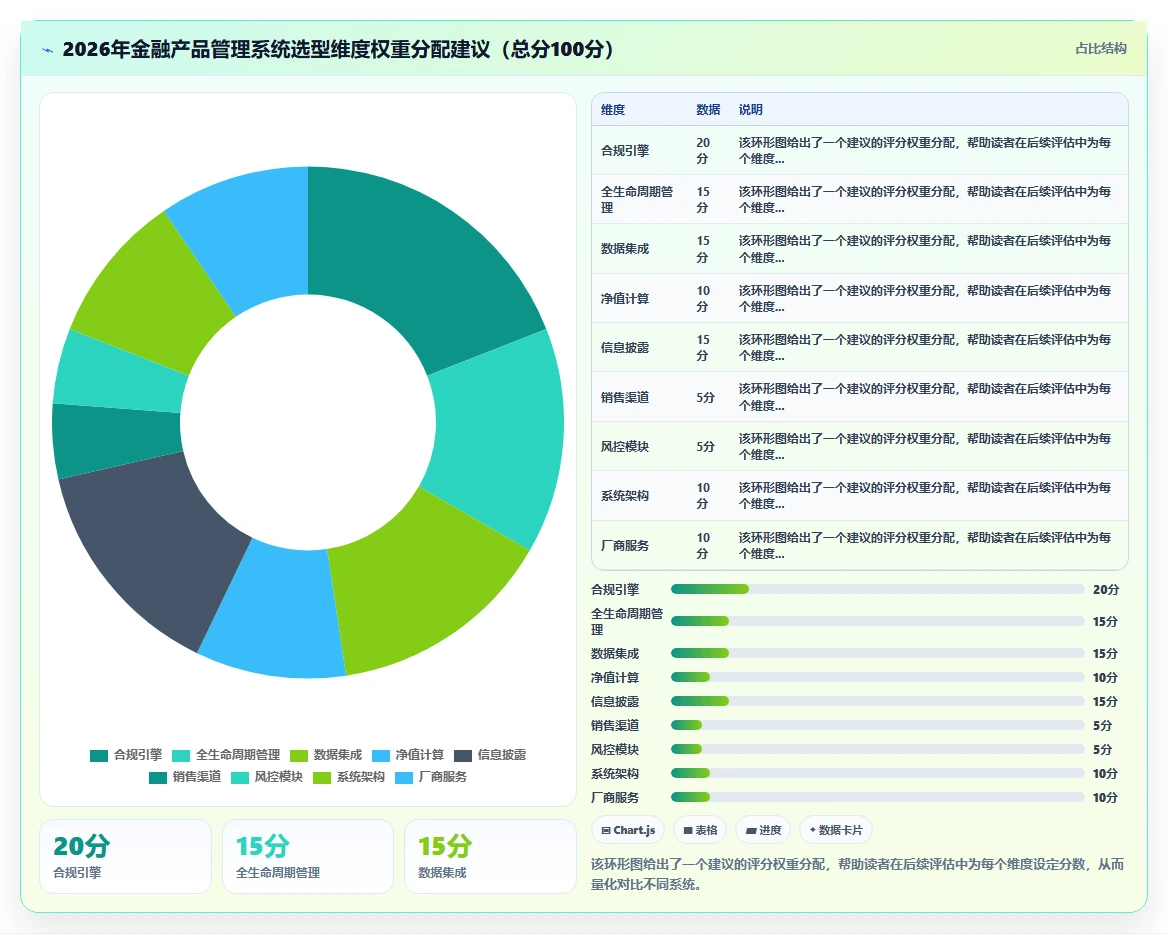The width and height of the screenshot is (1168, 934).
Task: Toggle 合规引擎 legend color swatch
Action: [x=99, y=755]
